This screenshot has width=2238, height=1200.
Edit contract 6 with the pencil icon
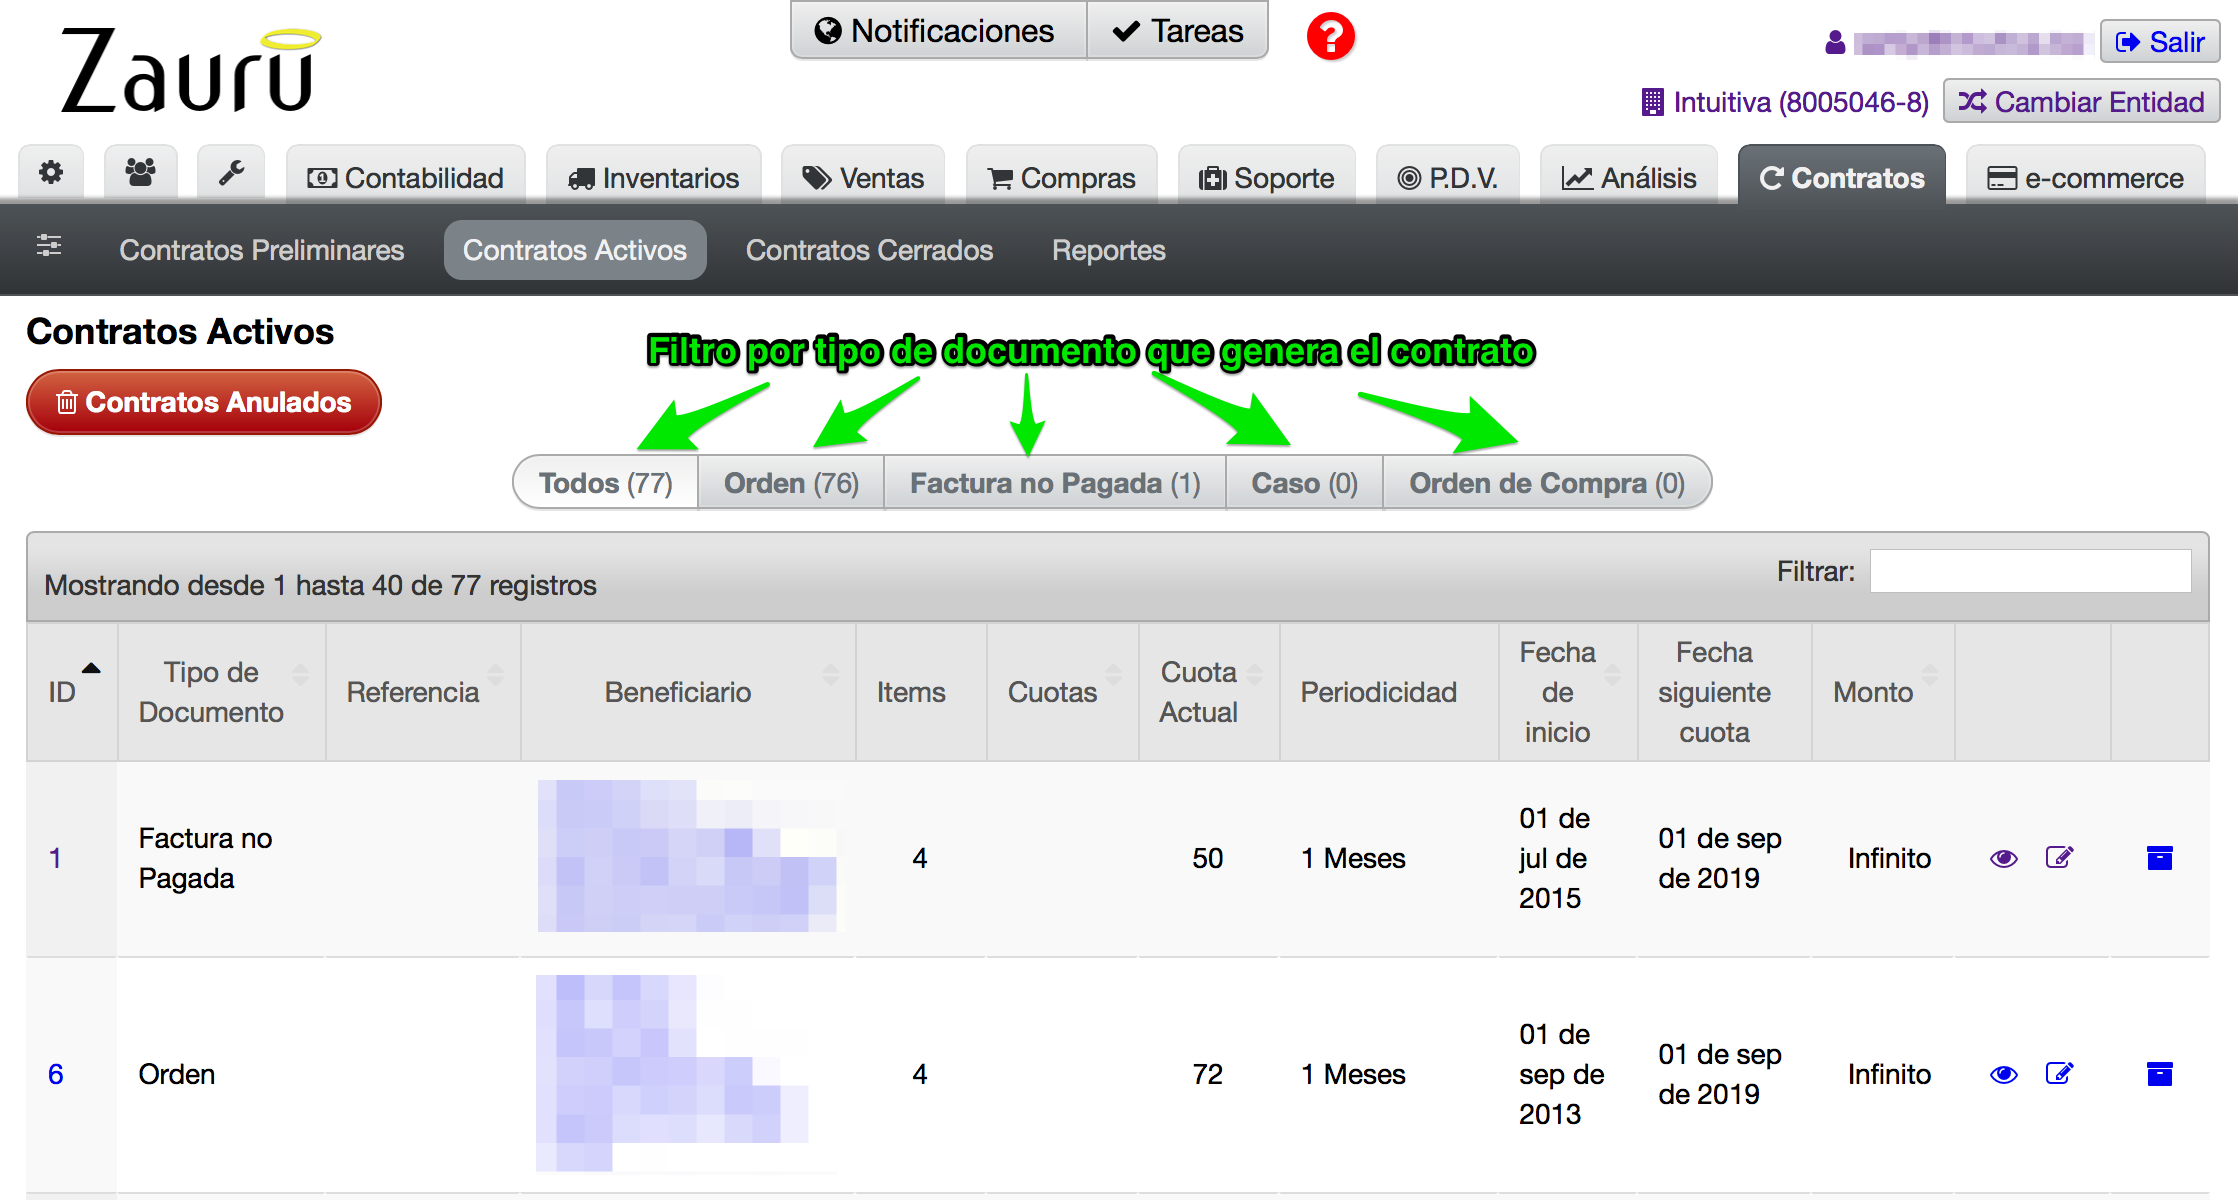point(2059,1073)
